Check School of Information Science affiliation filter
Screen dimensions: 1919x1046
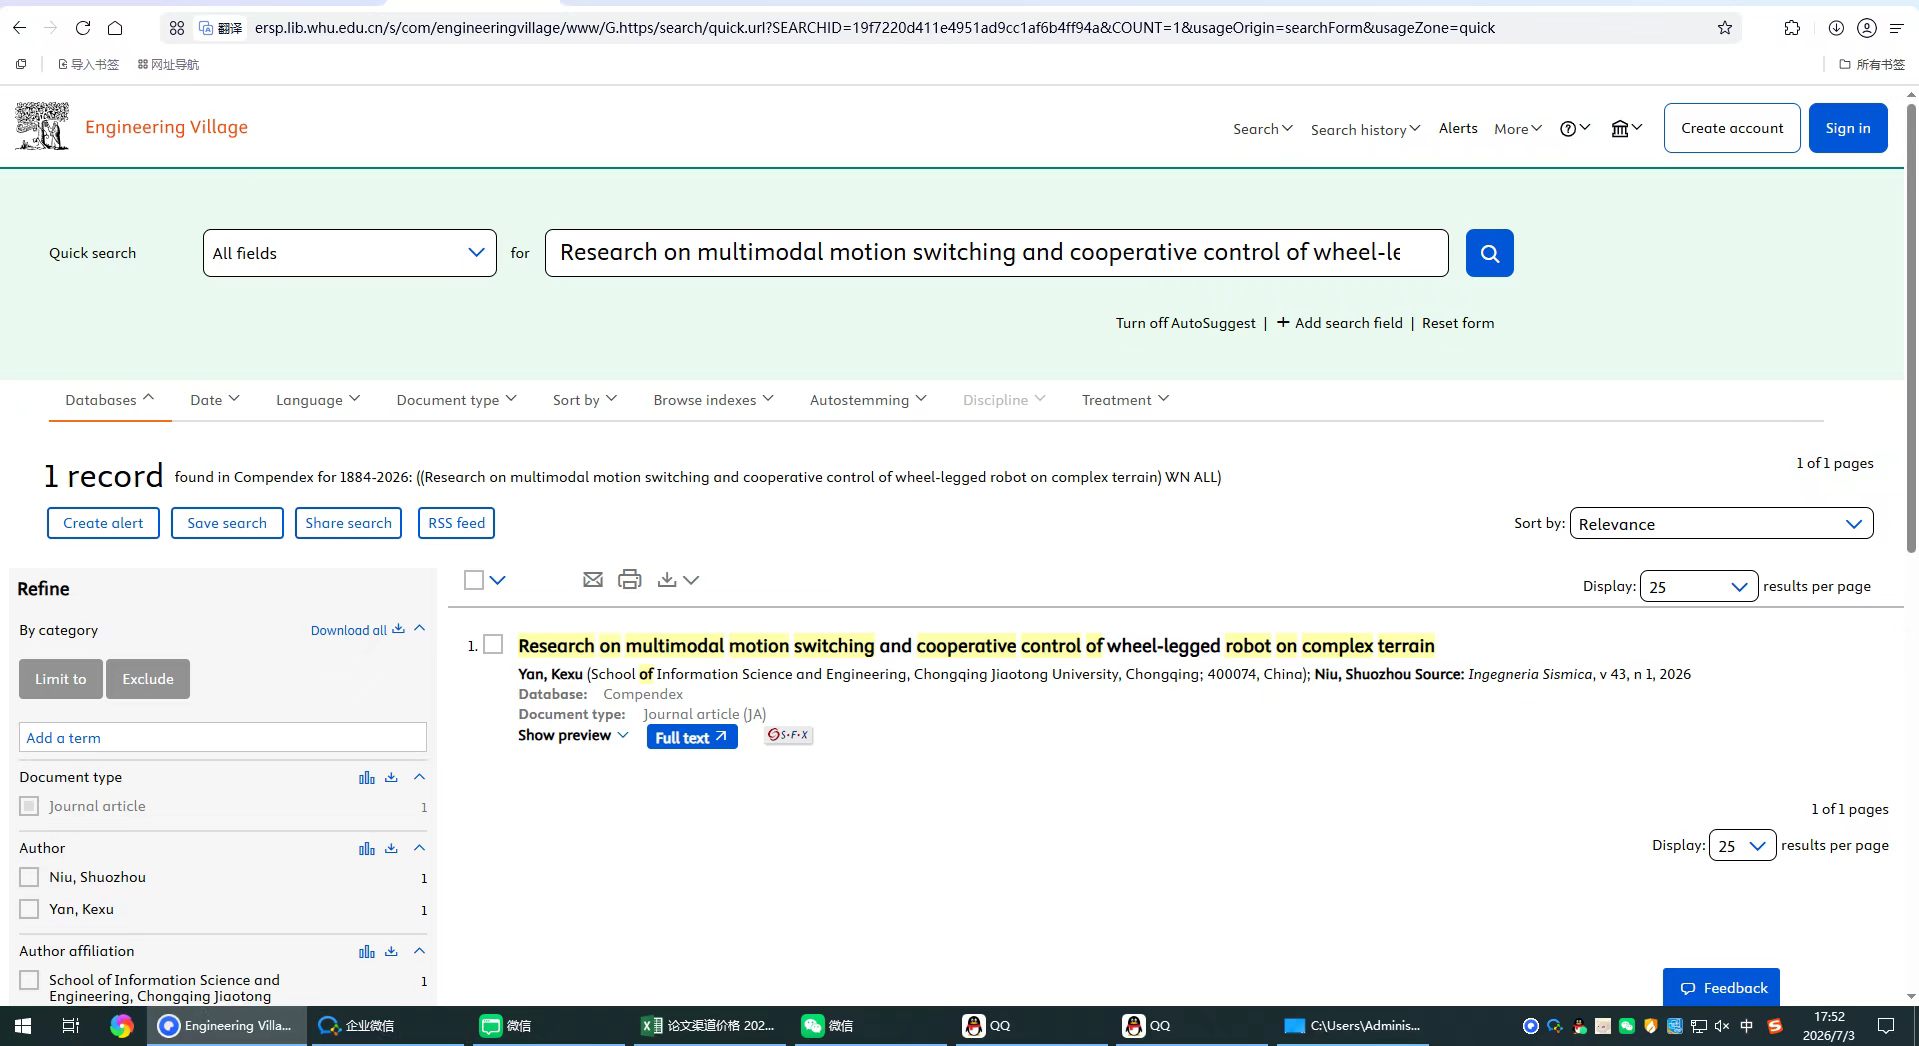click(x=29, y=980)
